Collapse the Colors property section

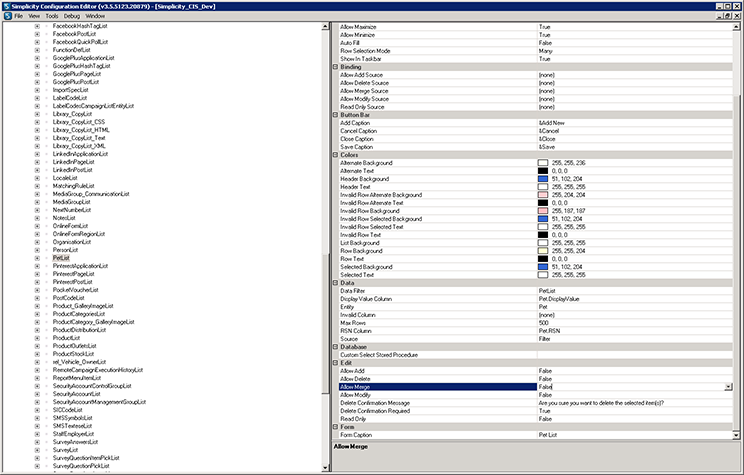pos(335,155)
